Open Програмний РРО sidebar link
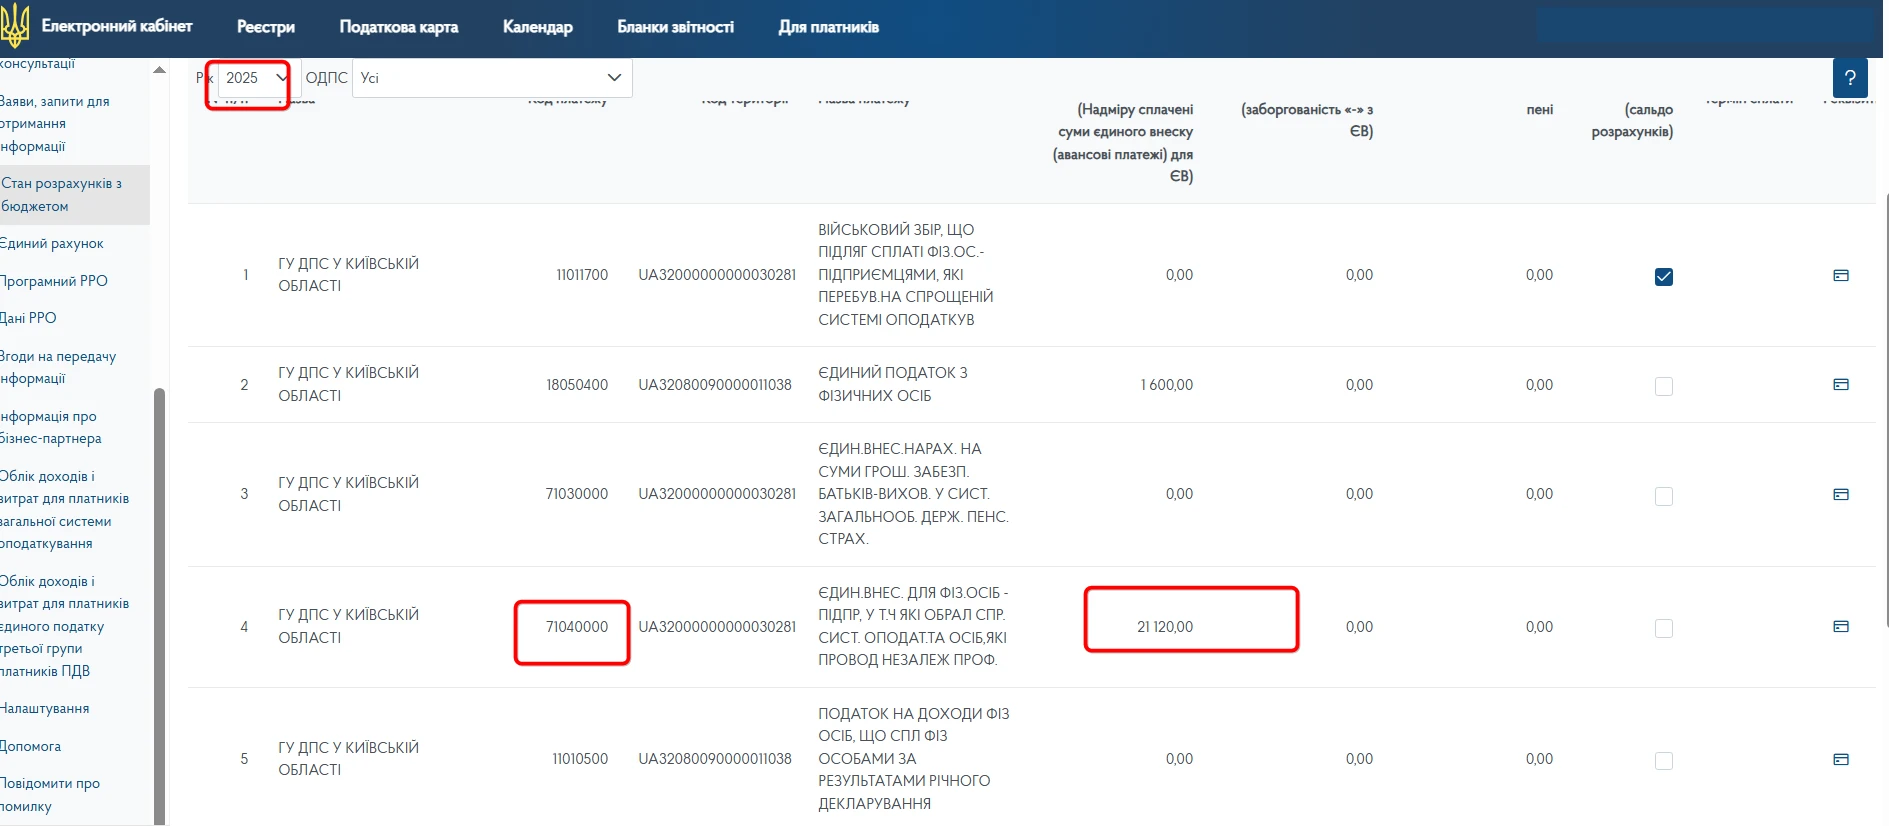 click(x=54, y=281)
